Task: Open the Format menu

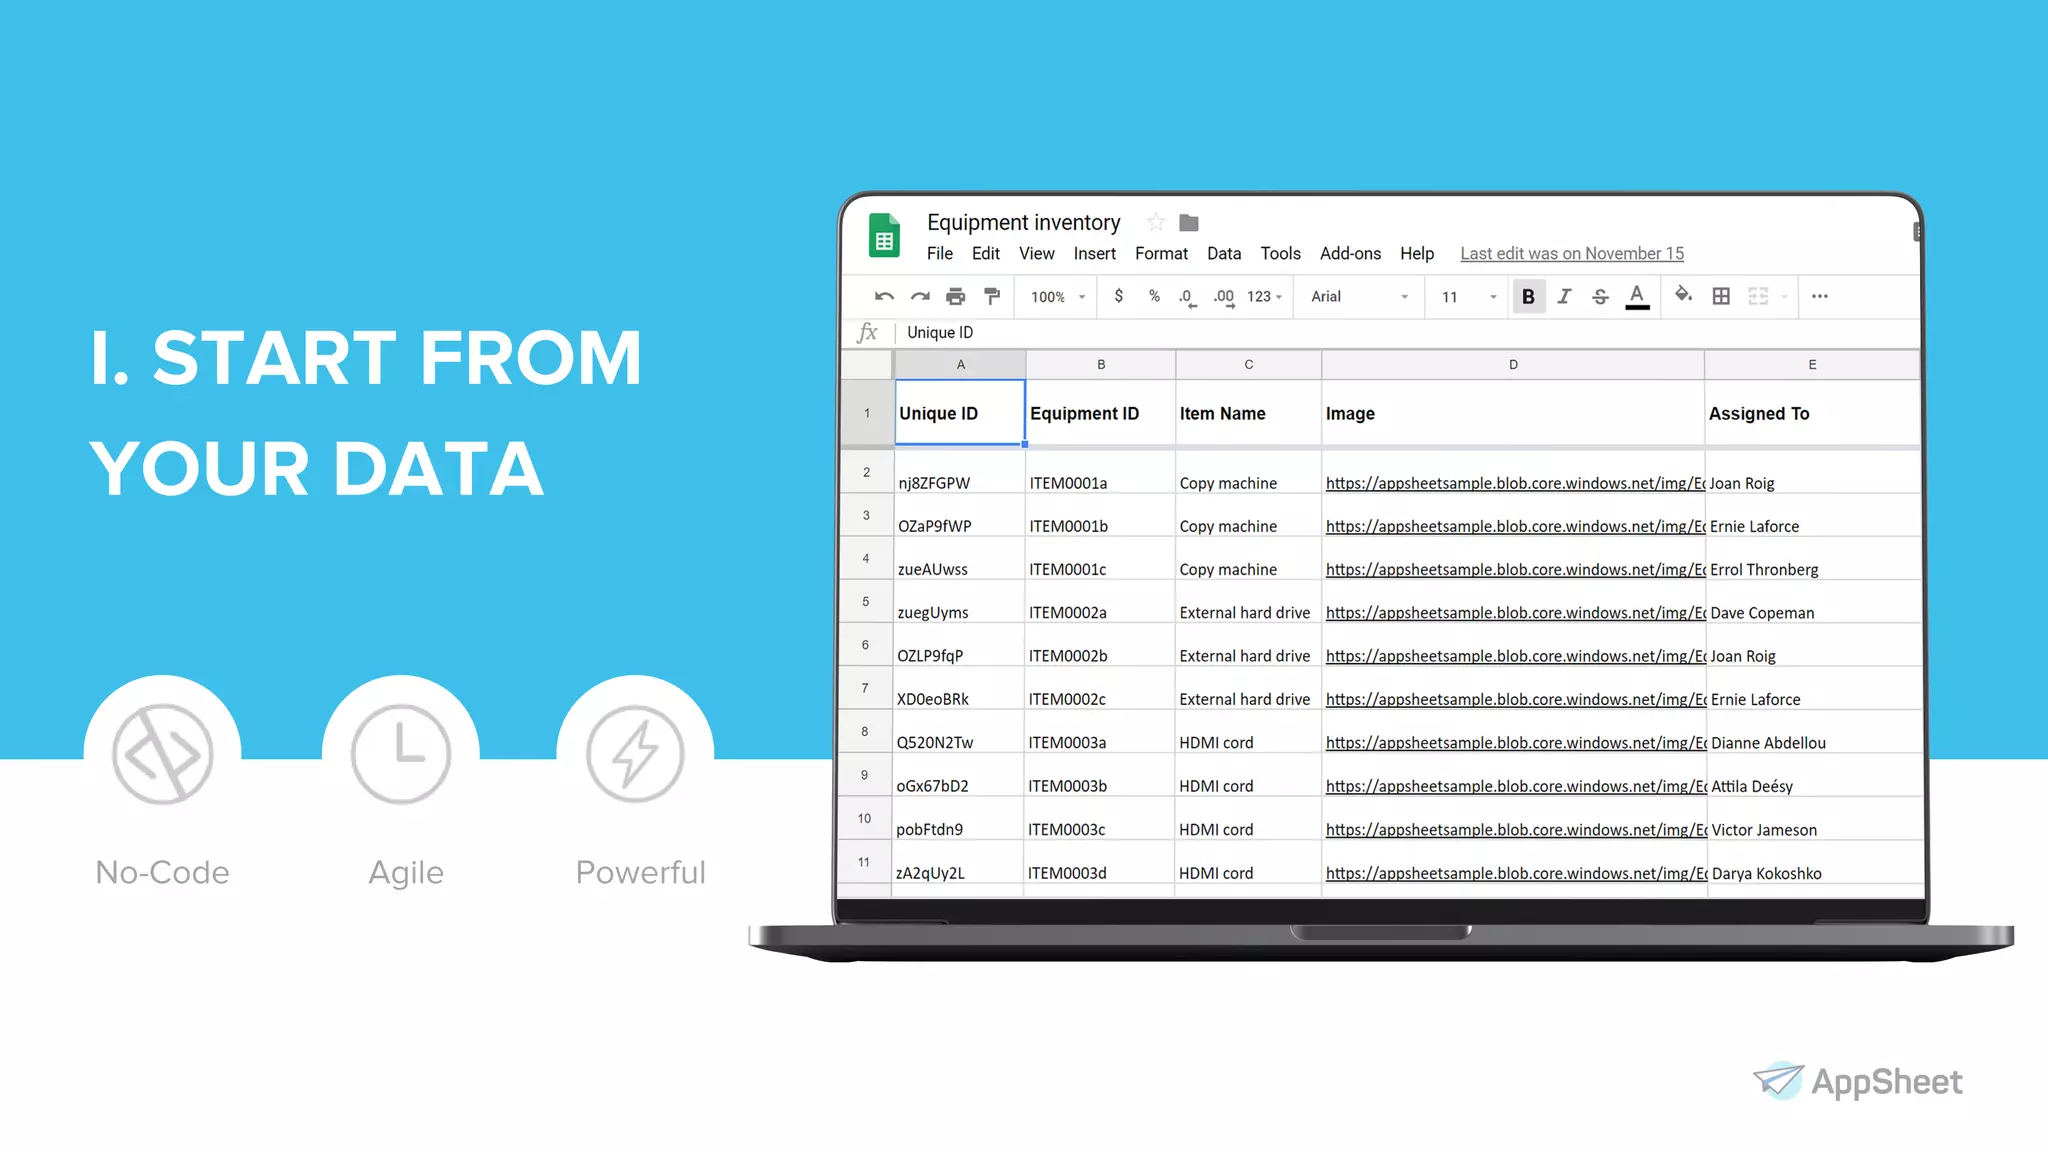Action: 1161,254
